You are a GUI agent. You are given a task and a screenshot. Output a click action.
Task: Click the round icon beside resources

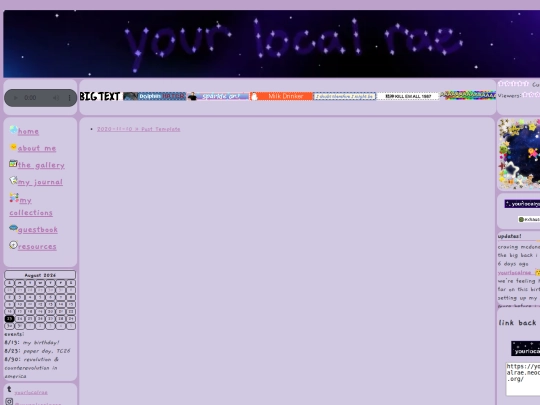[13, 245]
